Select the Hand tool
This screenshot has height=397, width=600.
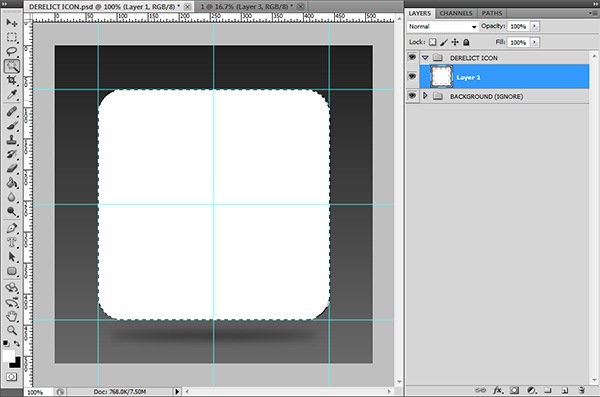coord(11,316)
